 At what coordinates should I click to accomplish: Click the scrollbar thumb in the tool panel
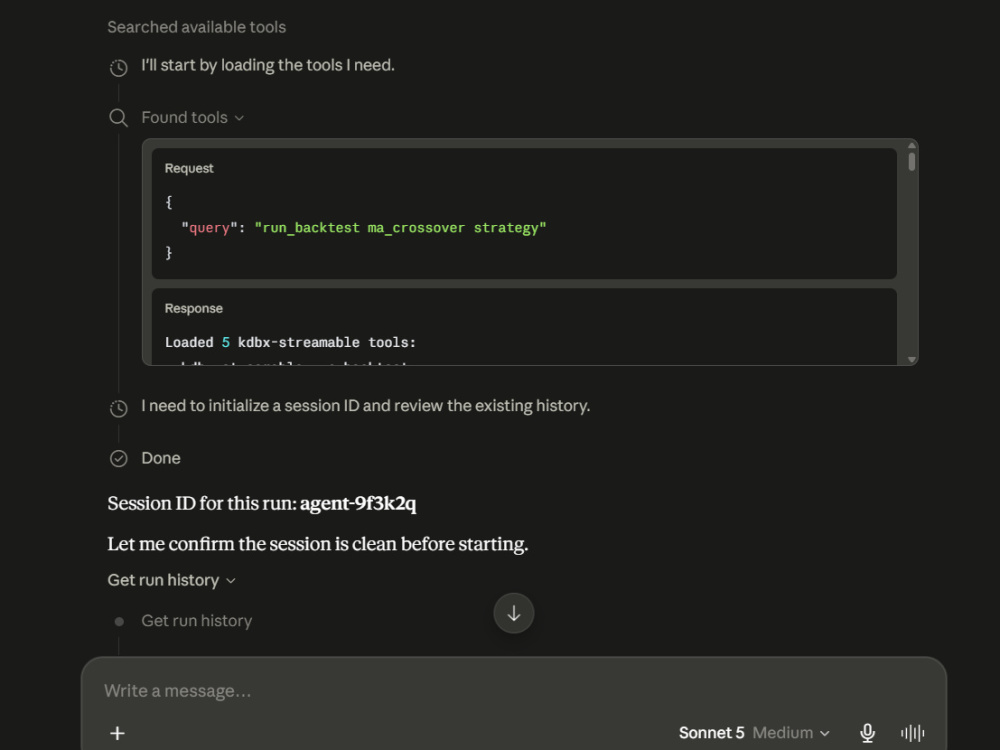[912, 162]
